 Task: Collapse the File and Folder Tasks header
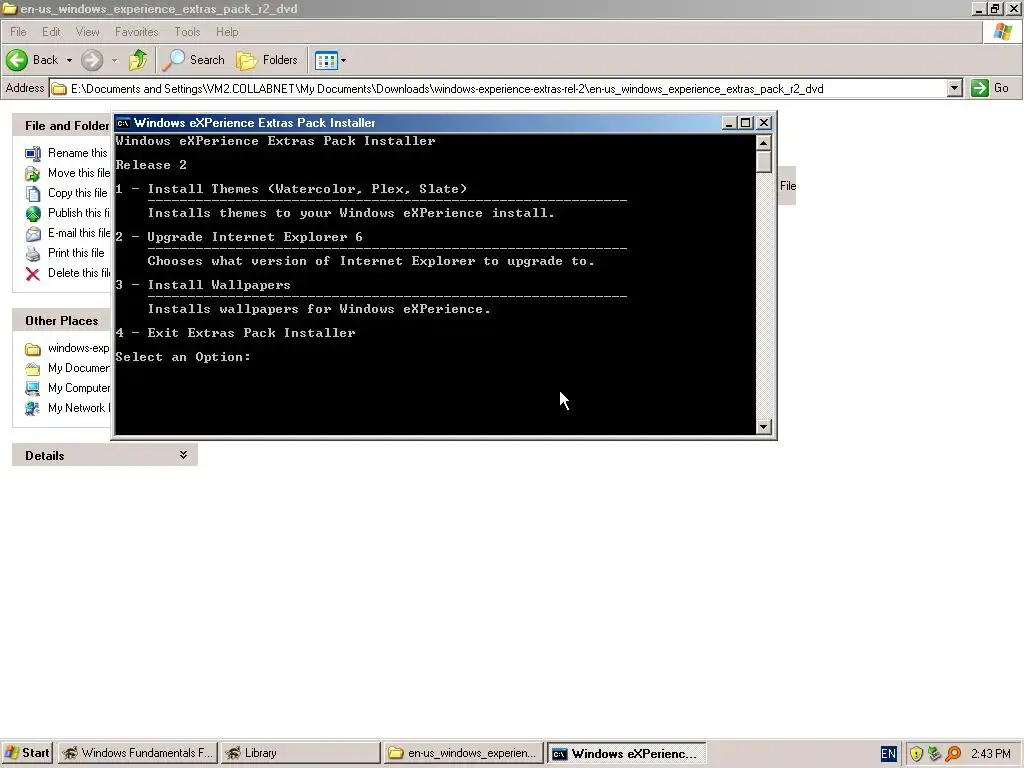pyautogui.click(x=62, y=125)
